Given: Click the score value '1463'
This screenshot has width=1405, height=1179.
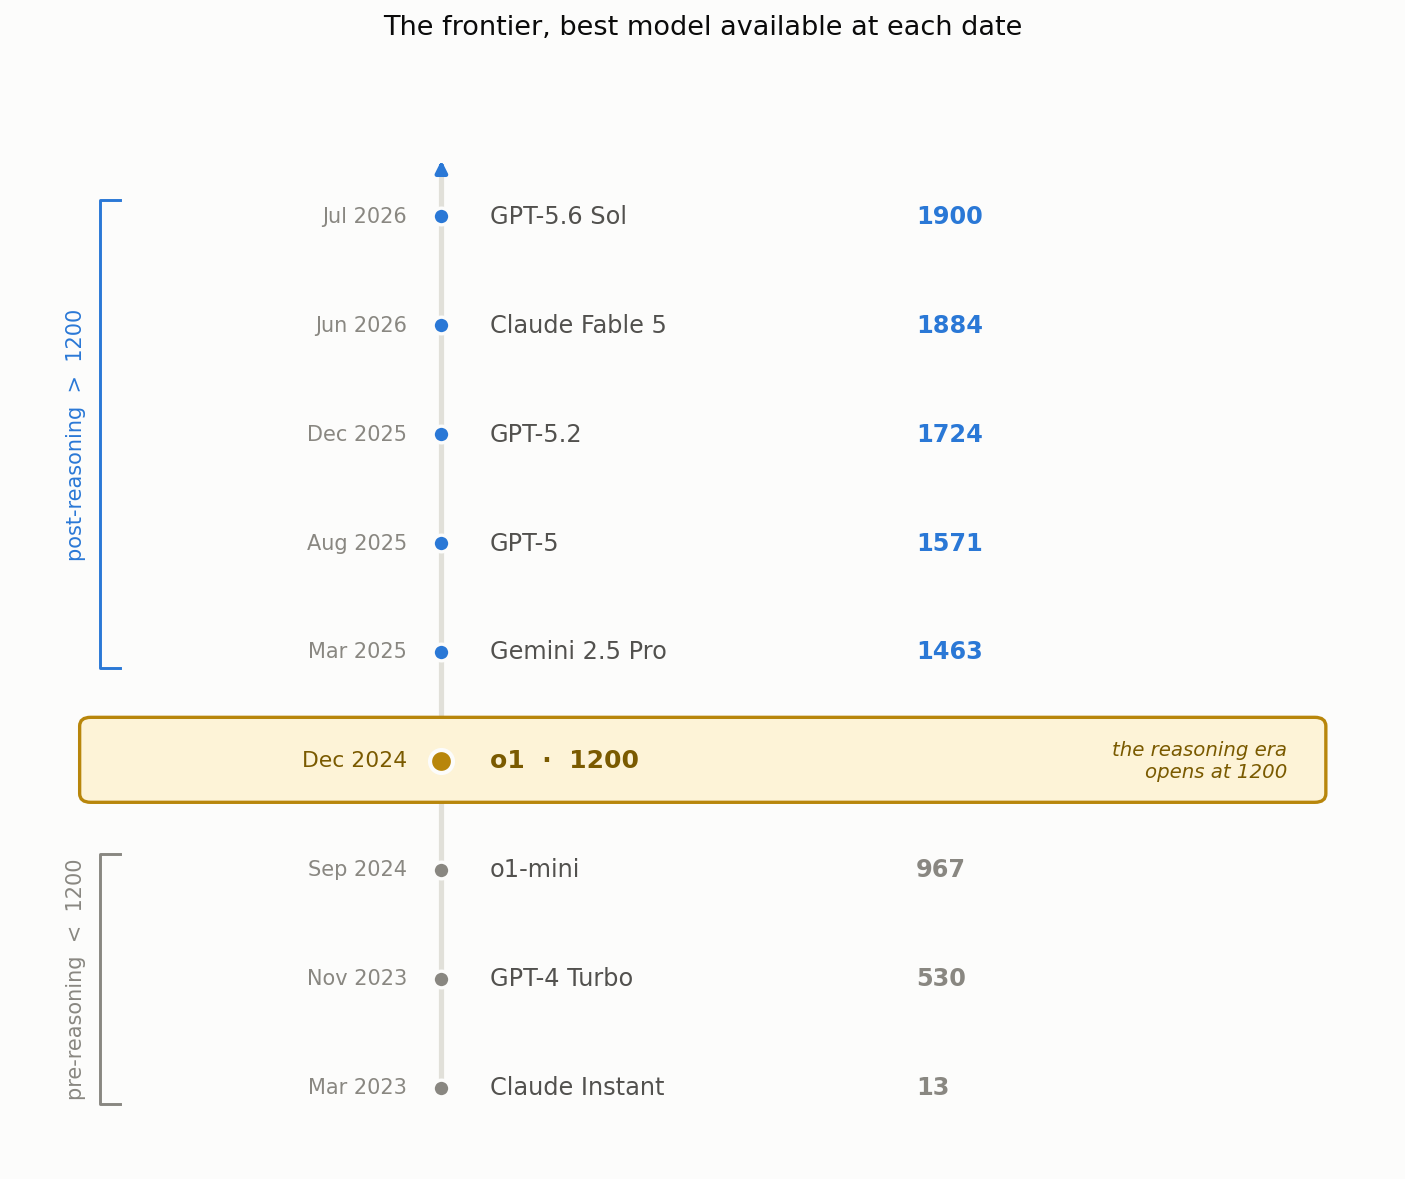Looking at the screenshot, I should click(950, 652).
